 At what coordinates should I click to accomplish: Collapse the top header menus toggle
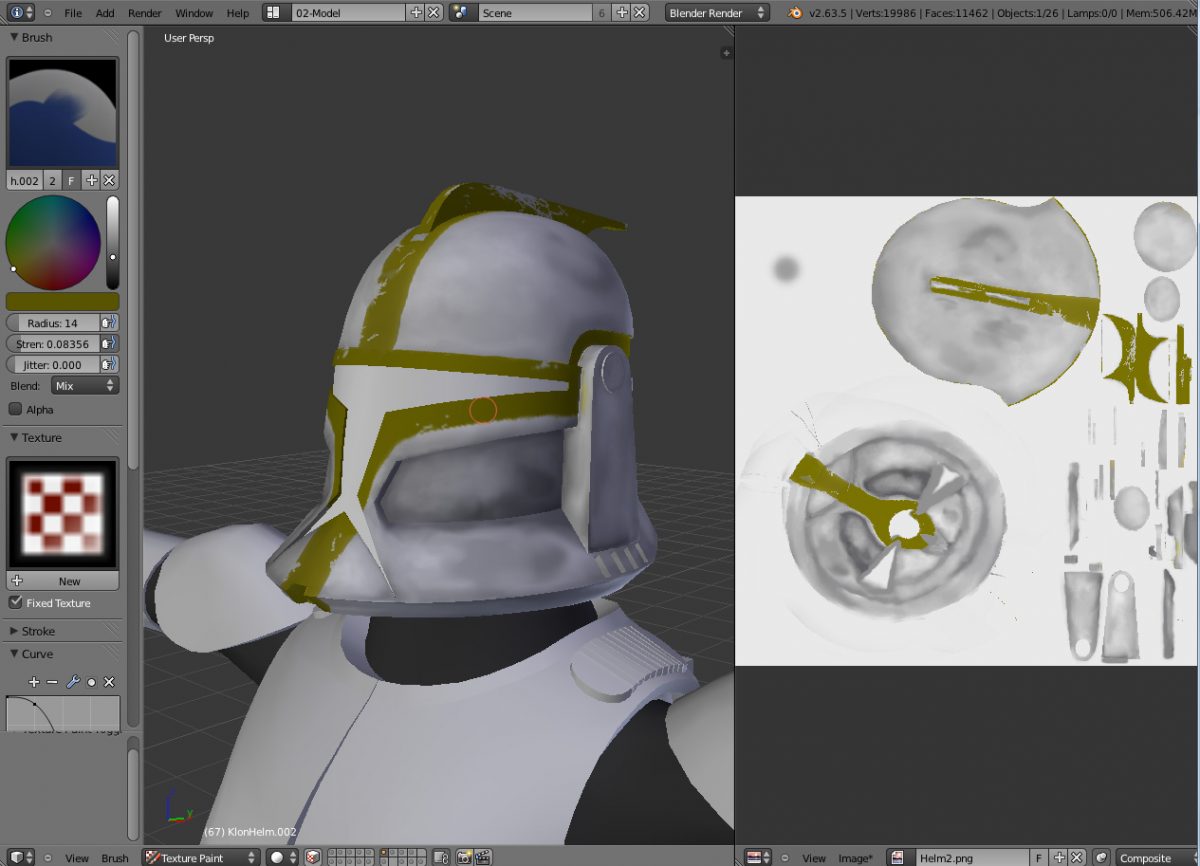[x=48, y=13]
